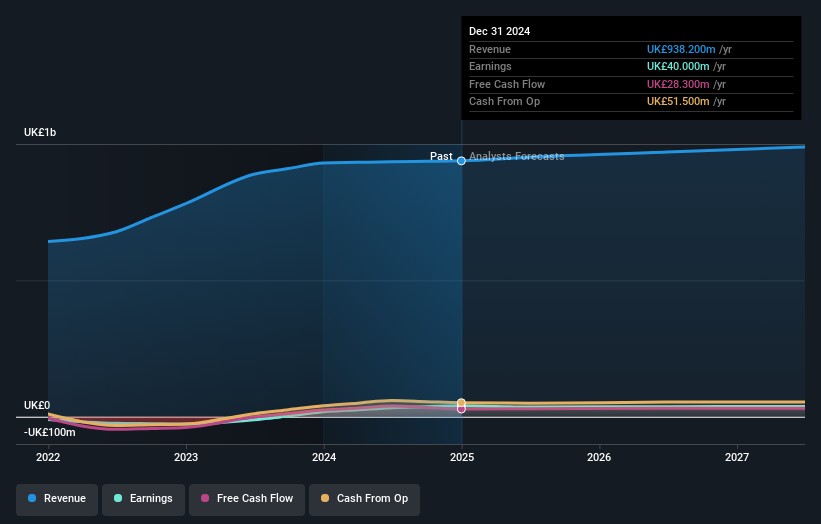Click the Analysts Forecasts label
Image resolution: width=821 pixels, height=524 pixels.
pos(516,156)
